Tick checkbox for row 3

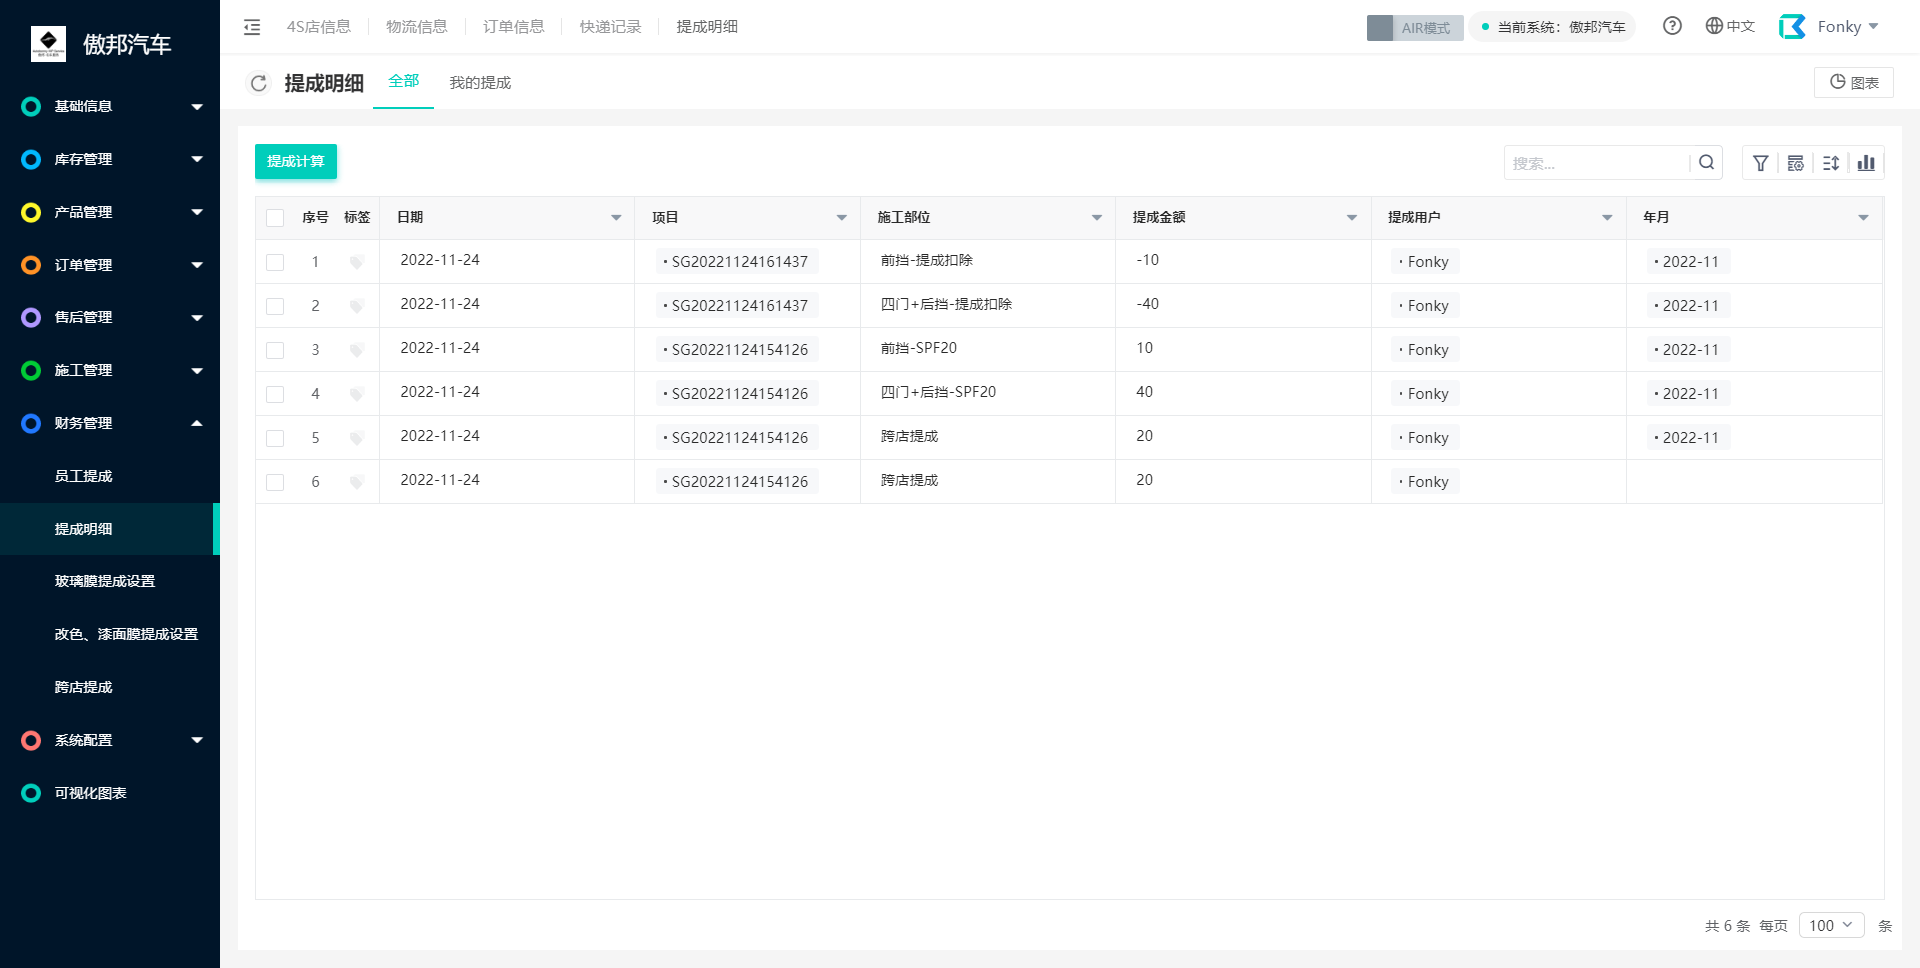coord(275,350)
